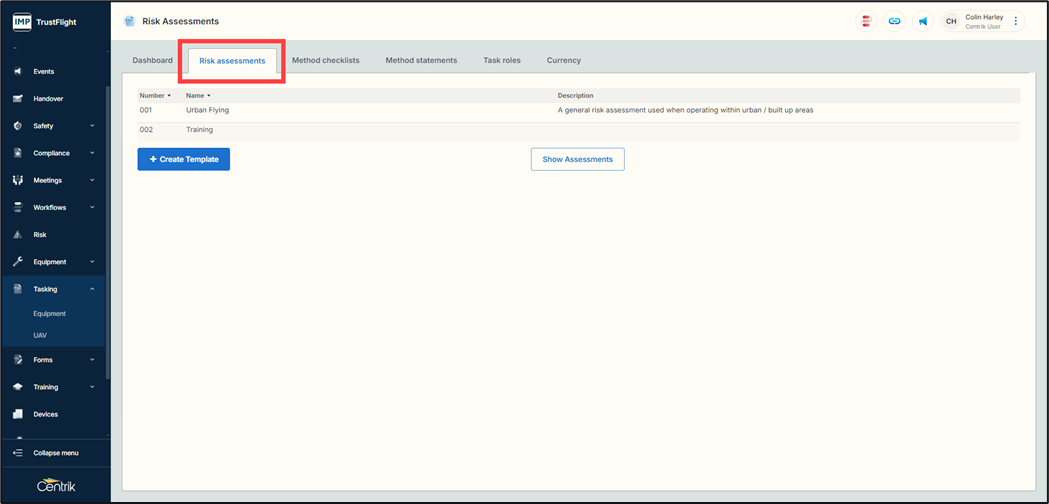This screenshot has height=504, width=1049.
Task: Click the red database icon in header
Action: 867,21
